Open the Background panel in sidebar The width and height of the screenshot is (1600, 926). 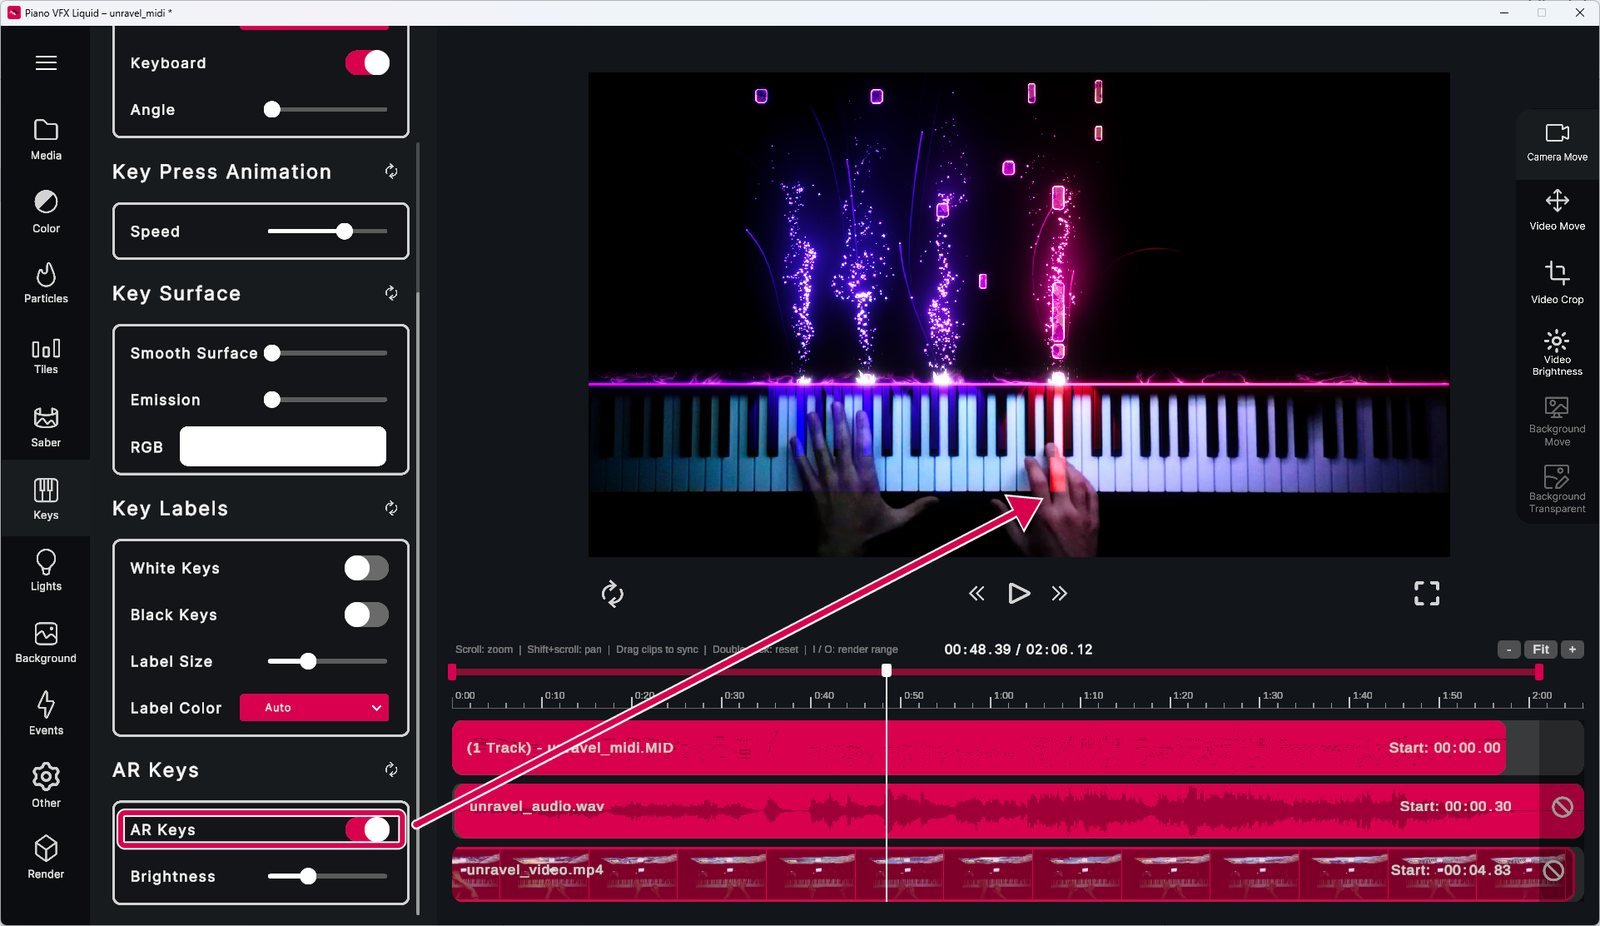pyautogui.click(x=46, y=642)
